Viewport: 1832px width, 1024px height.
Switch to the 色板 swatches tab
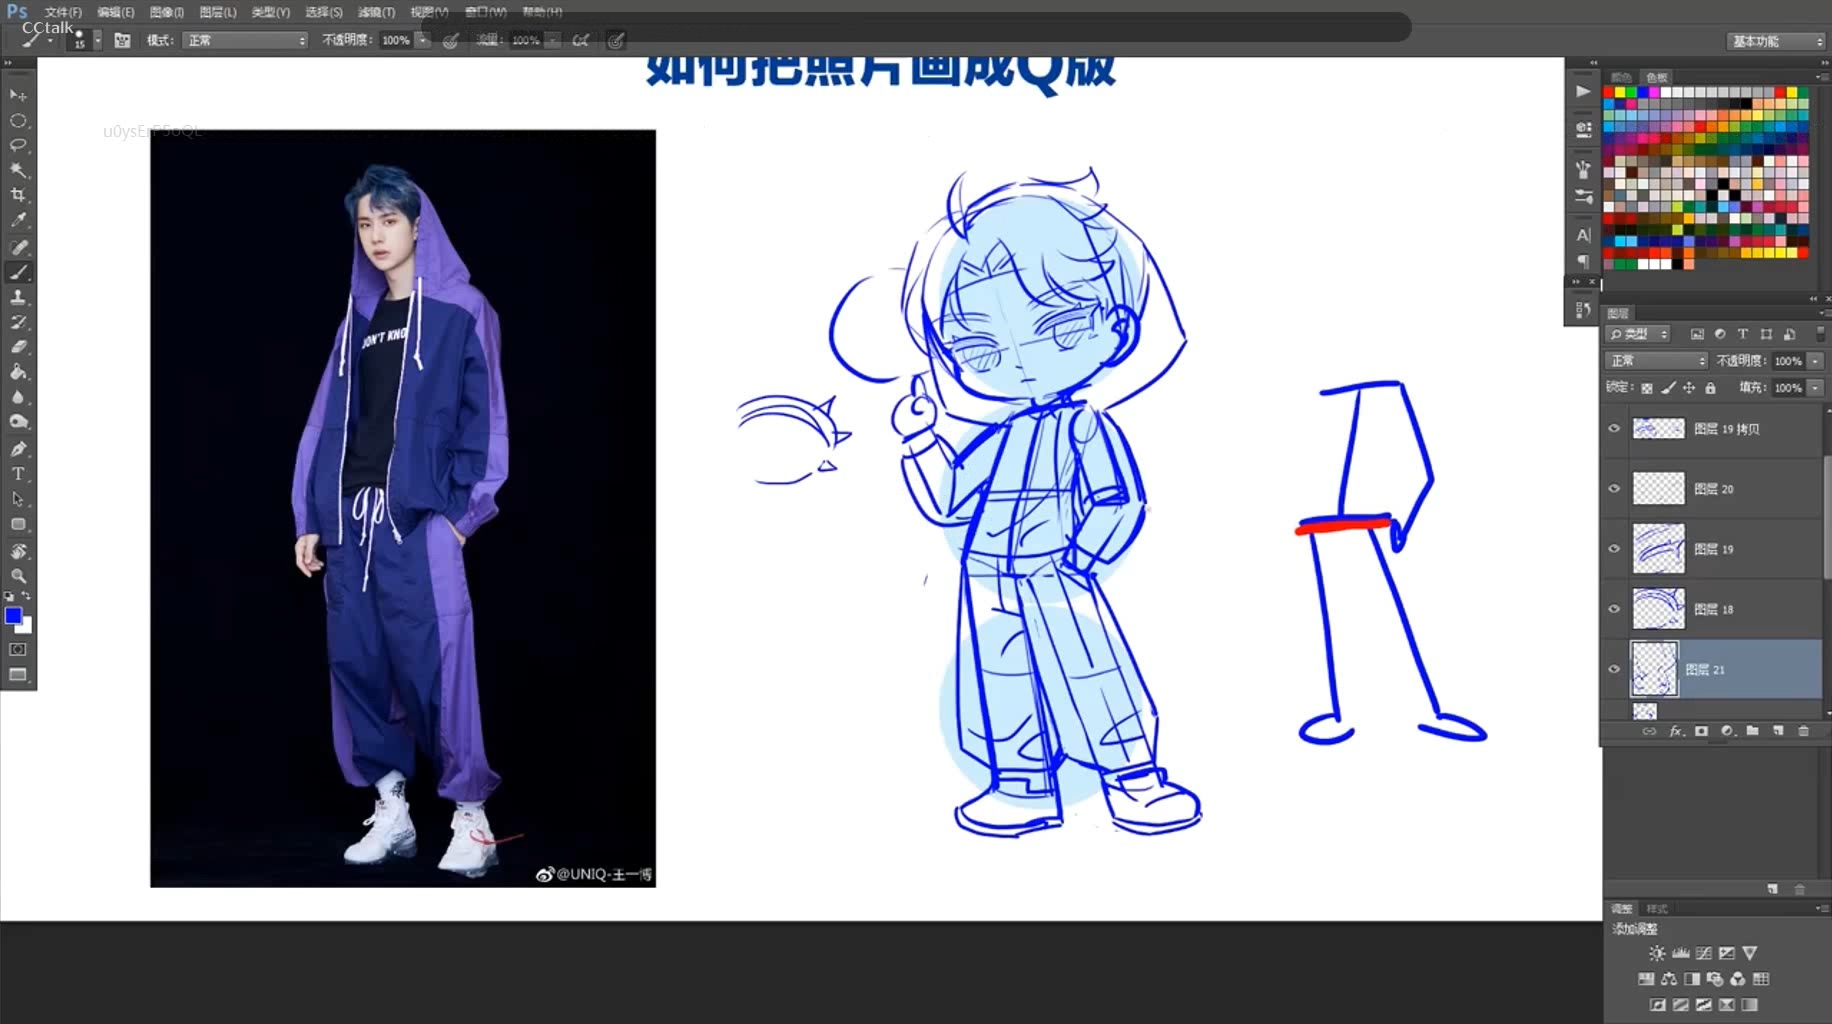[x=1657, y=77]
